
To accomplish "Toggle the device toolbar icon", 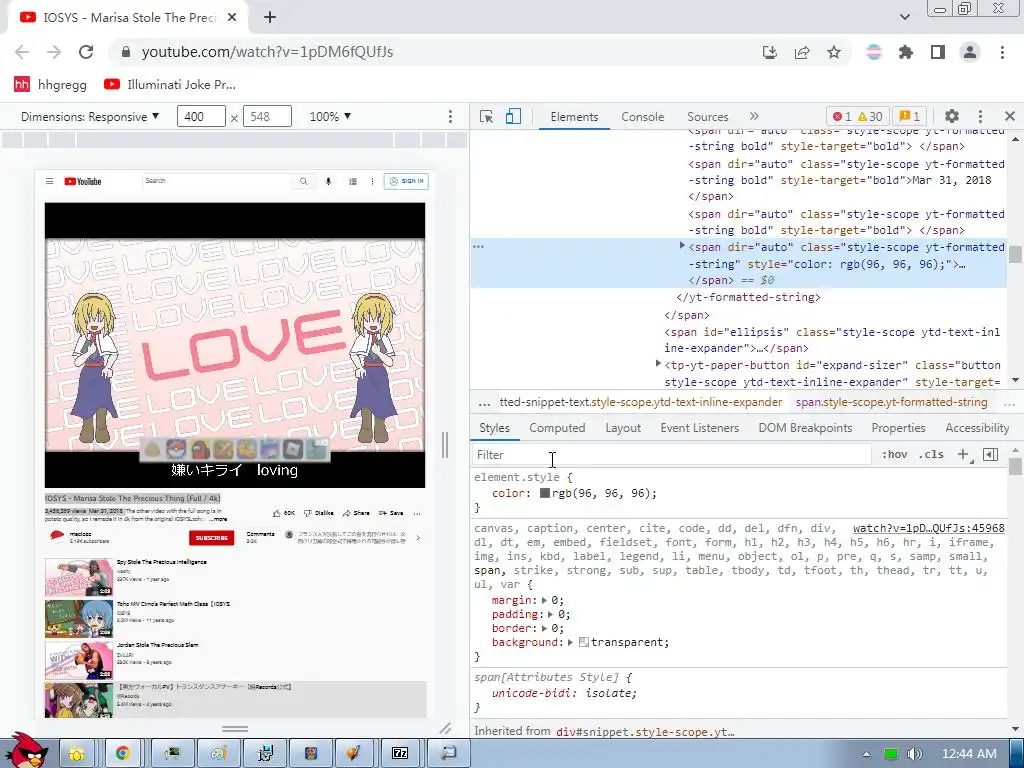I will [513, 116].
